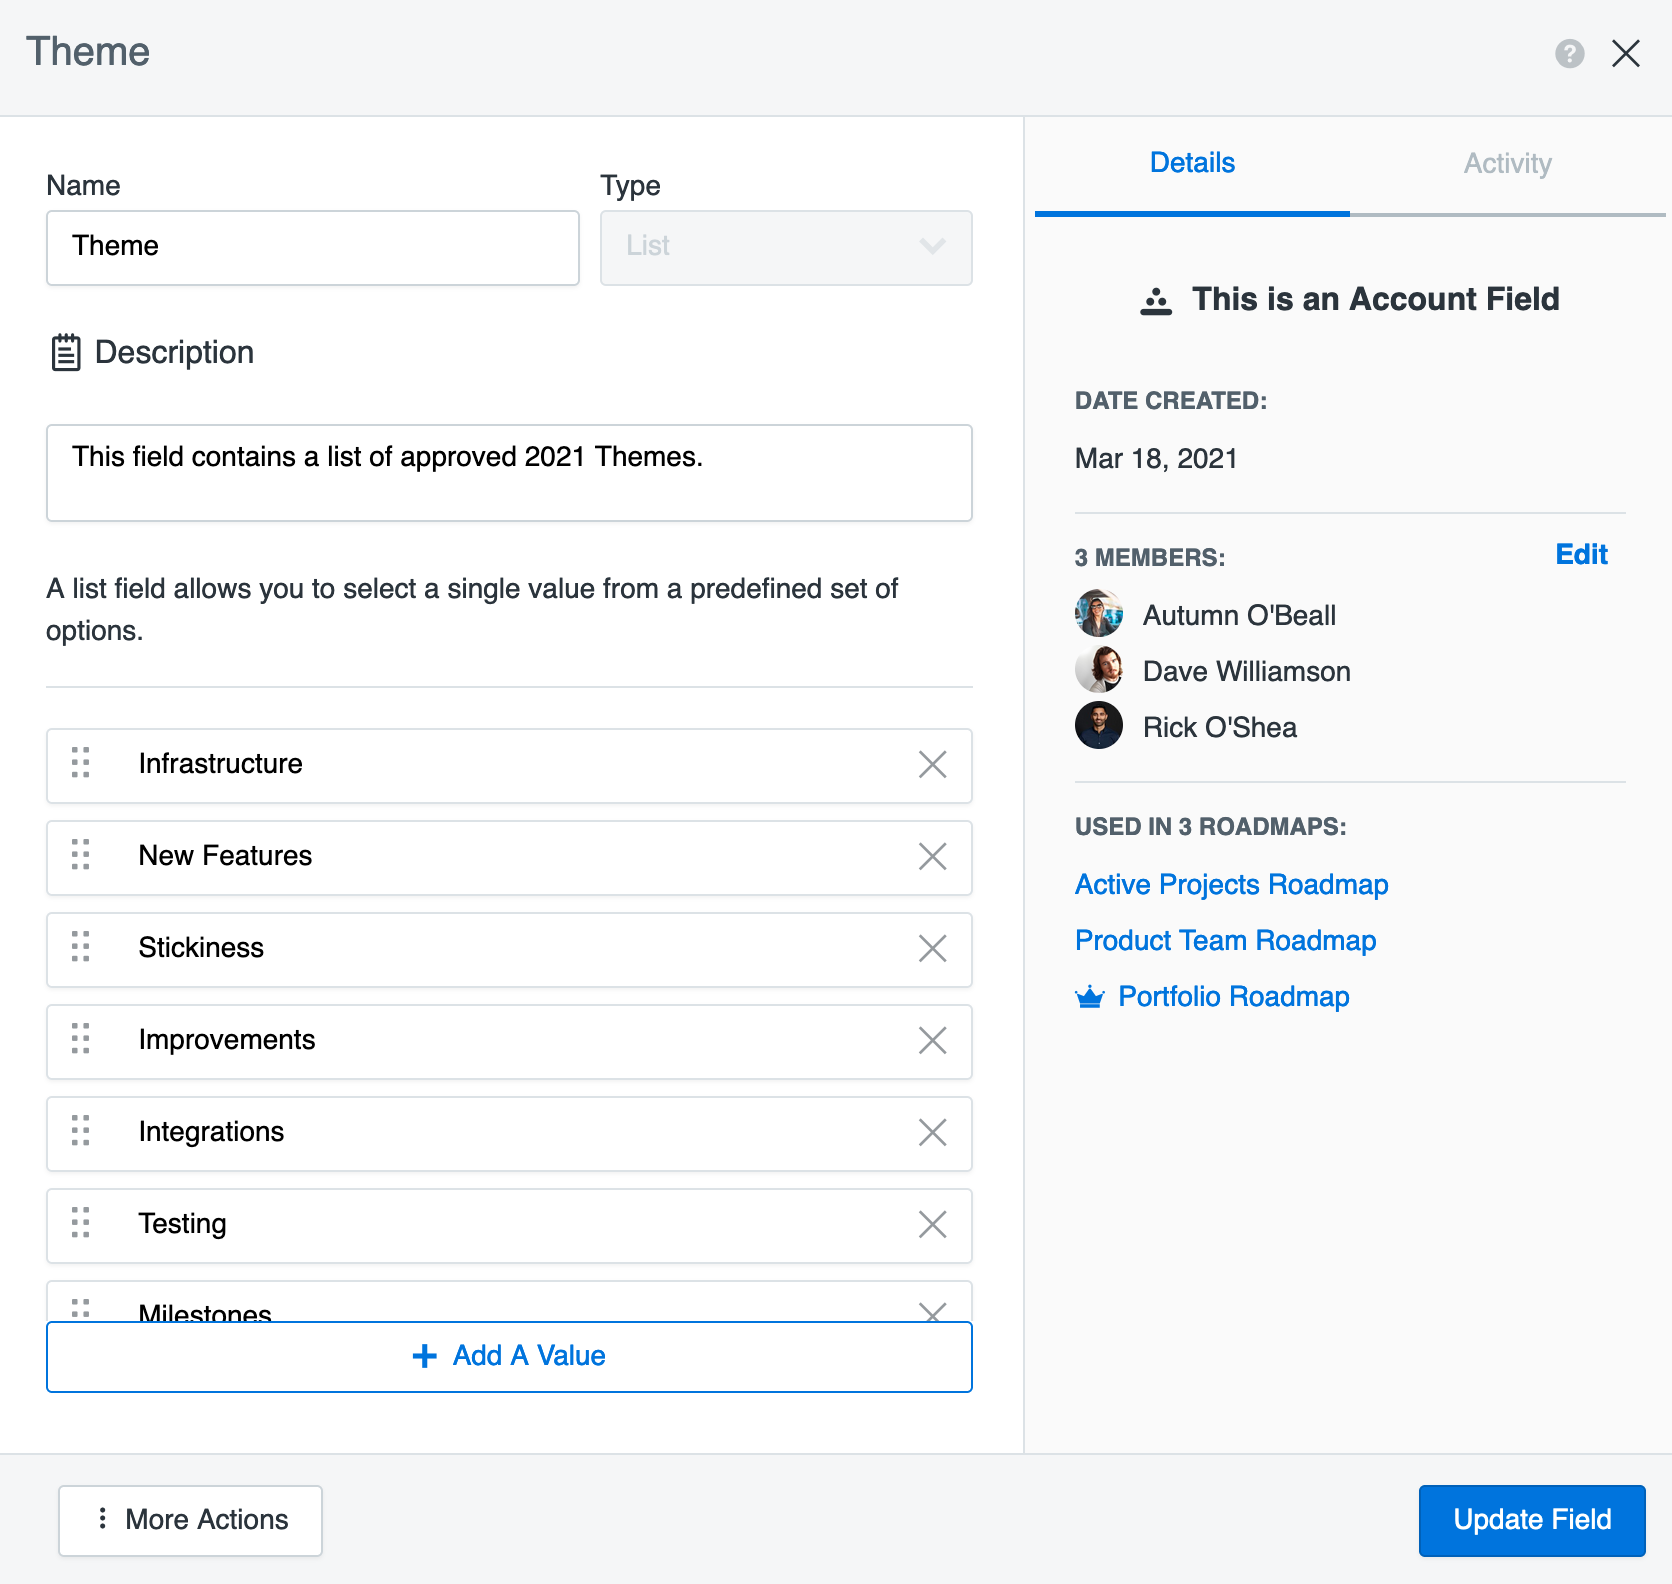This screenshot has width=1672, height=1584.
Task: Open the More Actions menu
Action: pos(190,1520)
